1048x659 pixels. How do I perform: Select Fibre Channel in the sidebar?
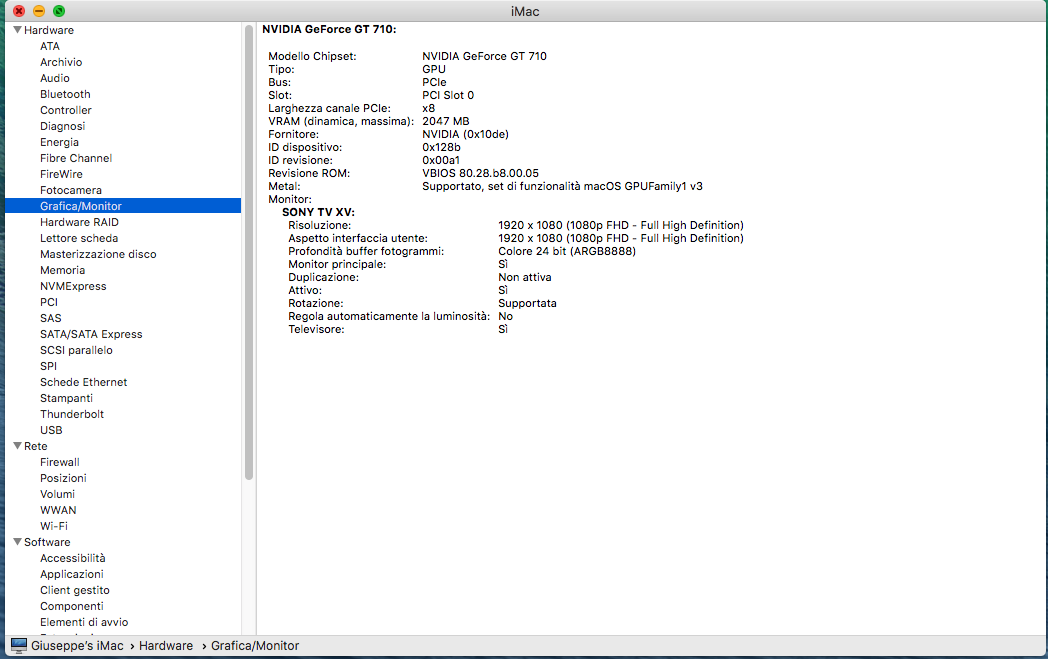pos(76,158)
